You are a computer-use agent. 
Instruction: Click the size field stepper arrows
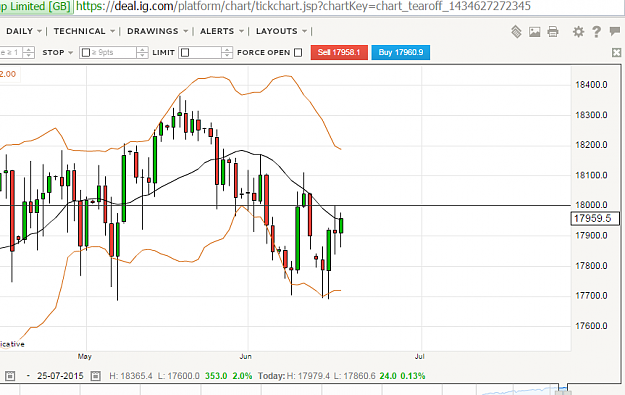point(28,52)
